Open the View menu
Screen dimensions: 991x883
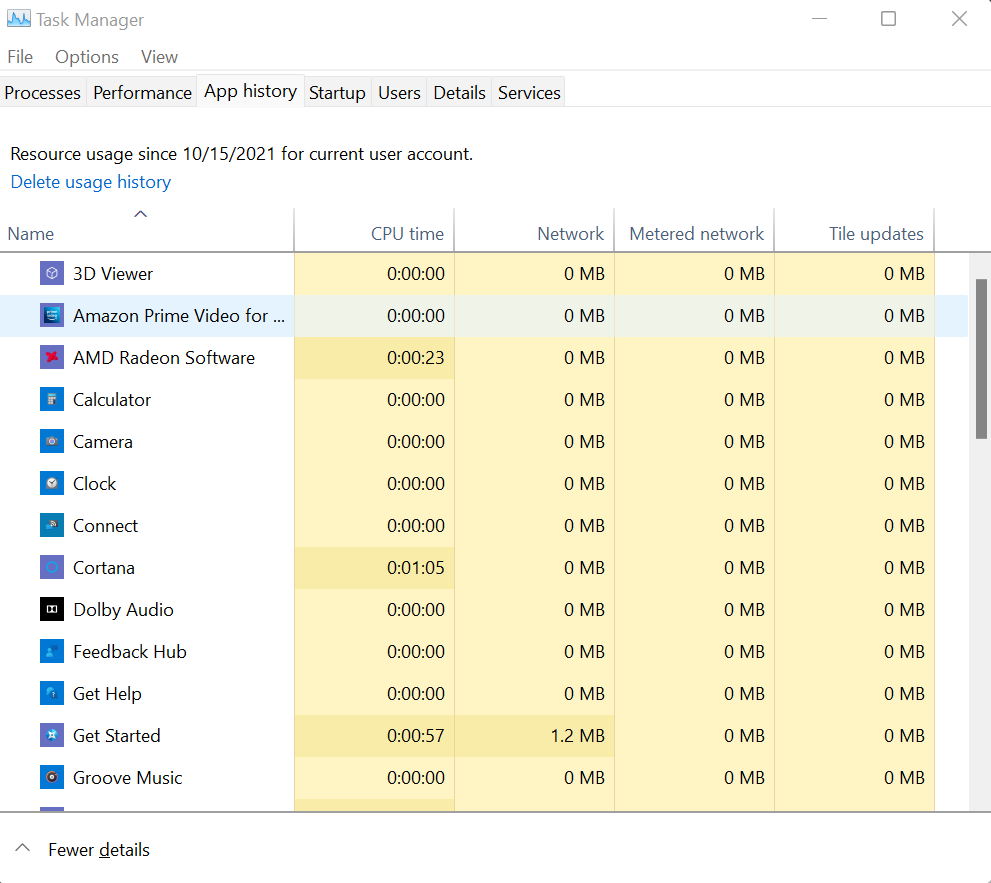point(159,57)
